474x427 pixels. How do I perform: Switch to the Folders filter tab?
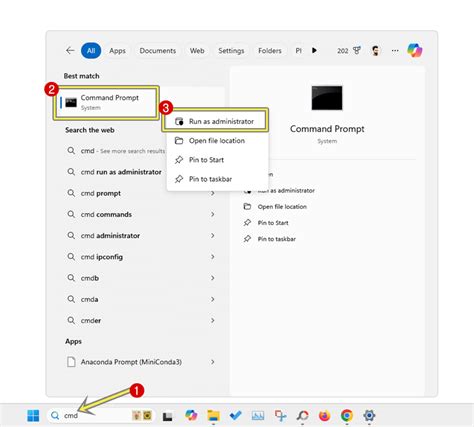(x=270, y=51)
